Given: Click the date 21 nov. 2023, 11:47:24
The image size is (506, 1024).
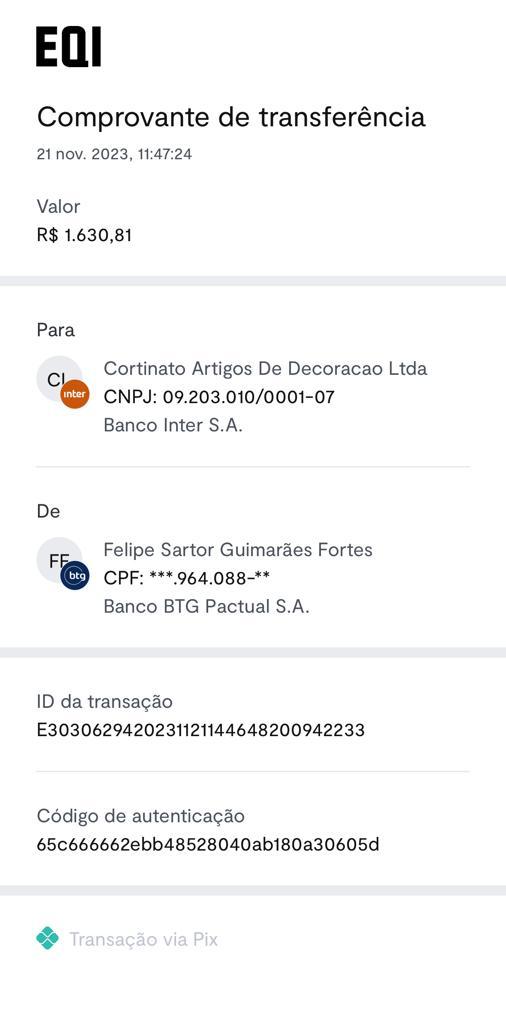Looking at the screenshot, I should pyautogui.click(x=114, y=155).
